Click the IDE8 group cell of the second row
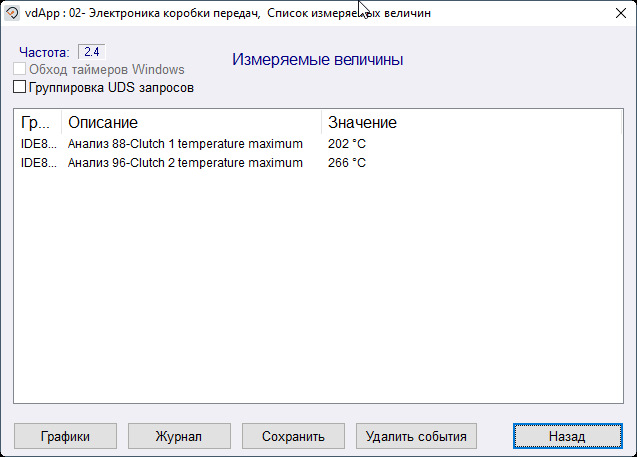 point(39,163)
